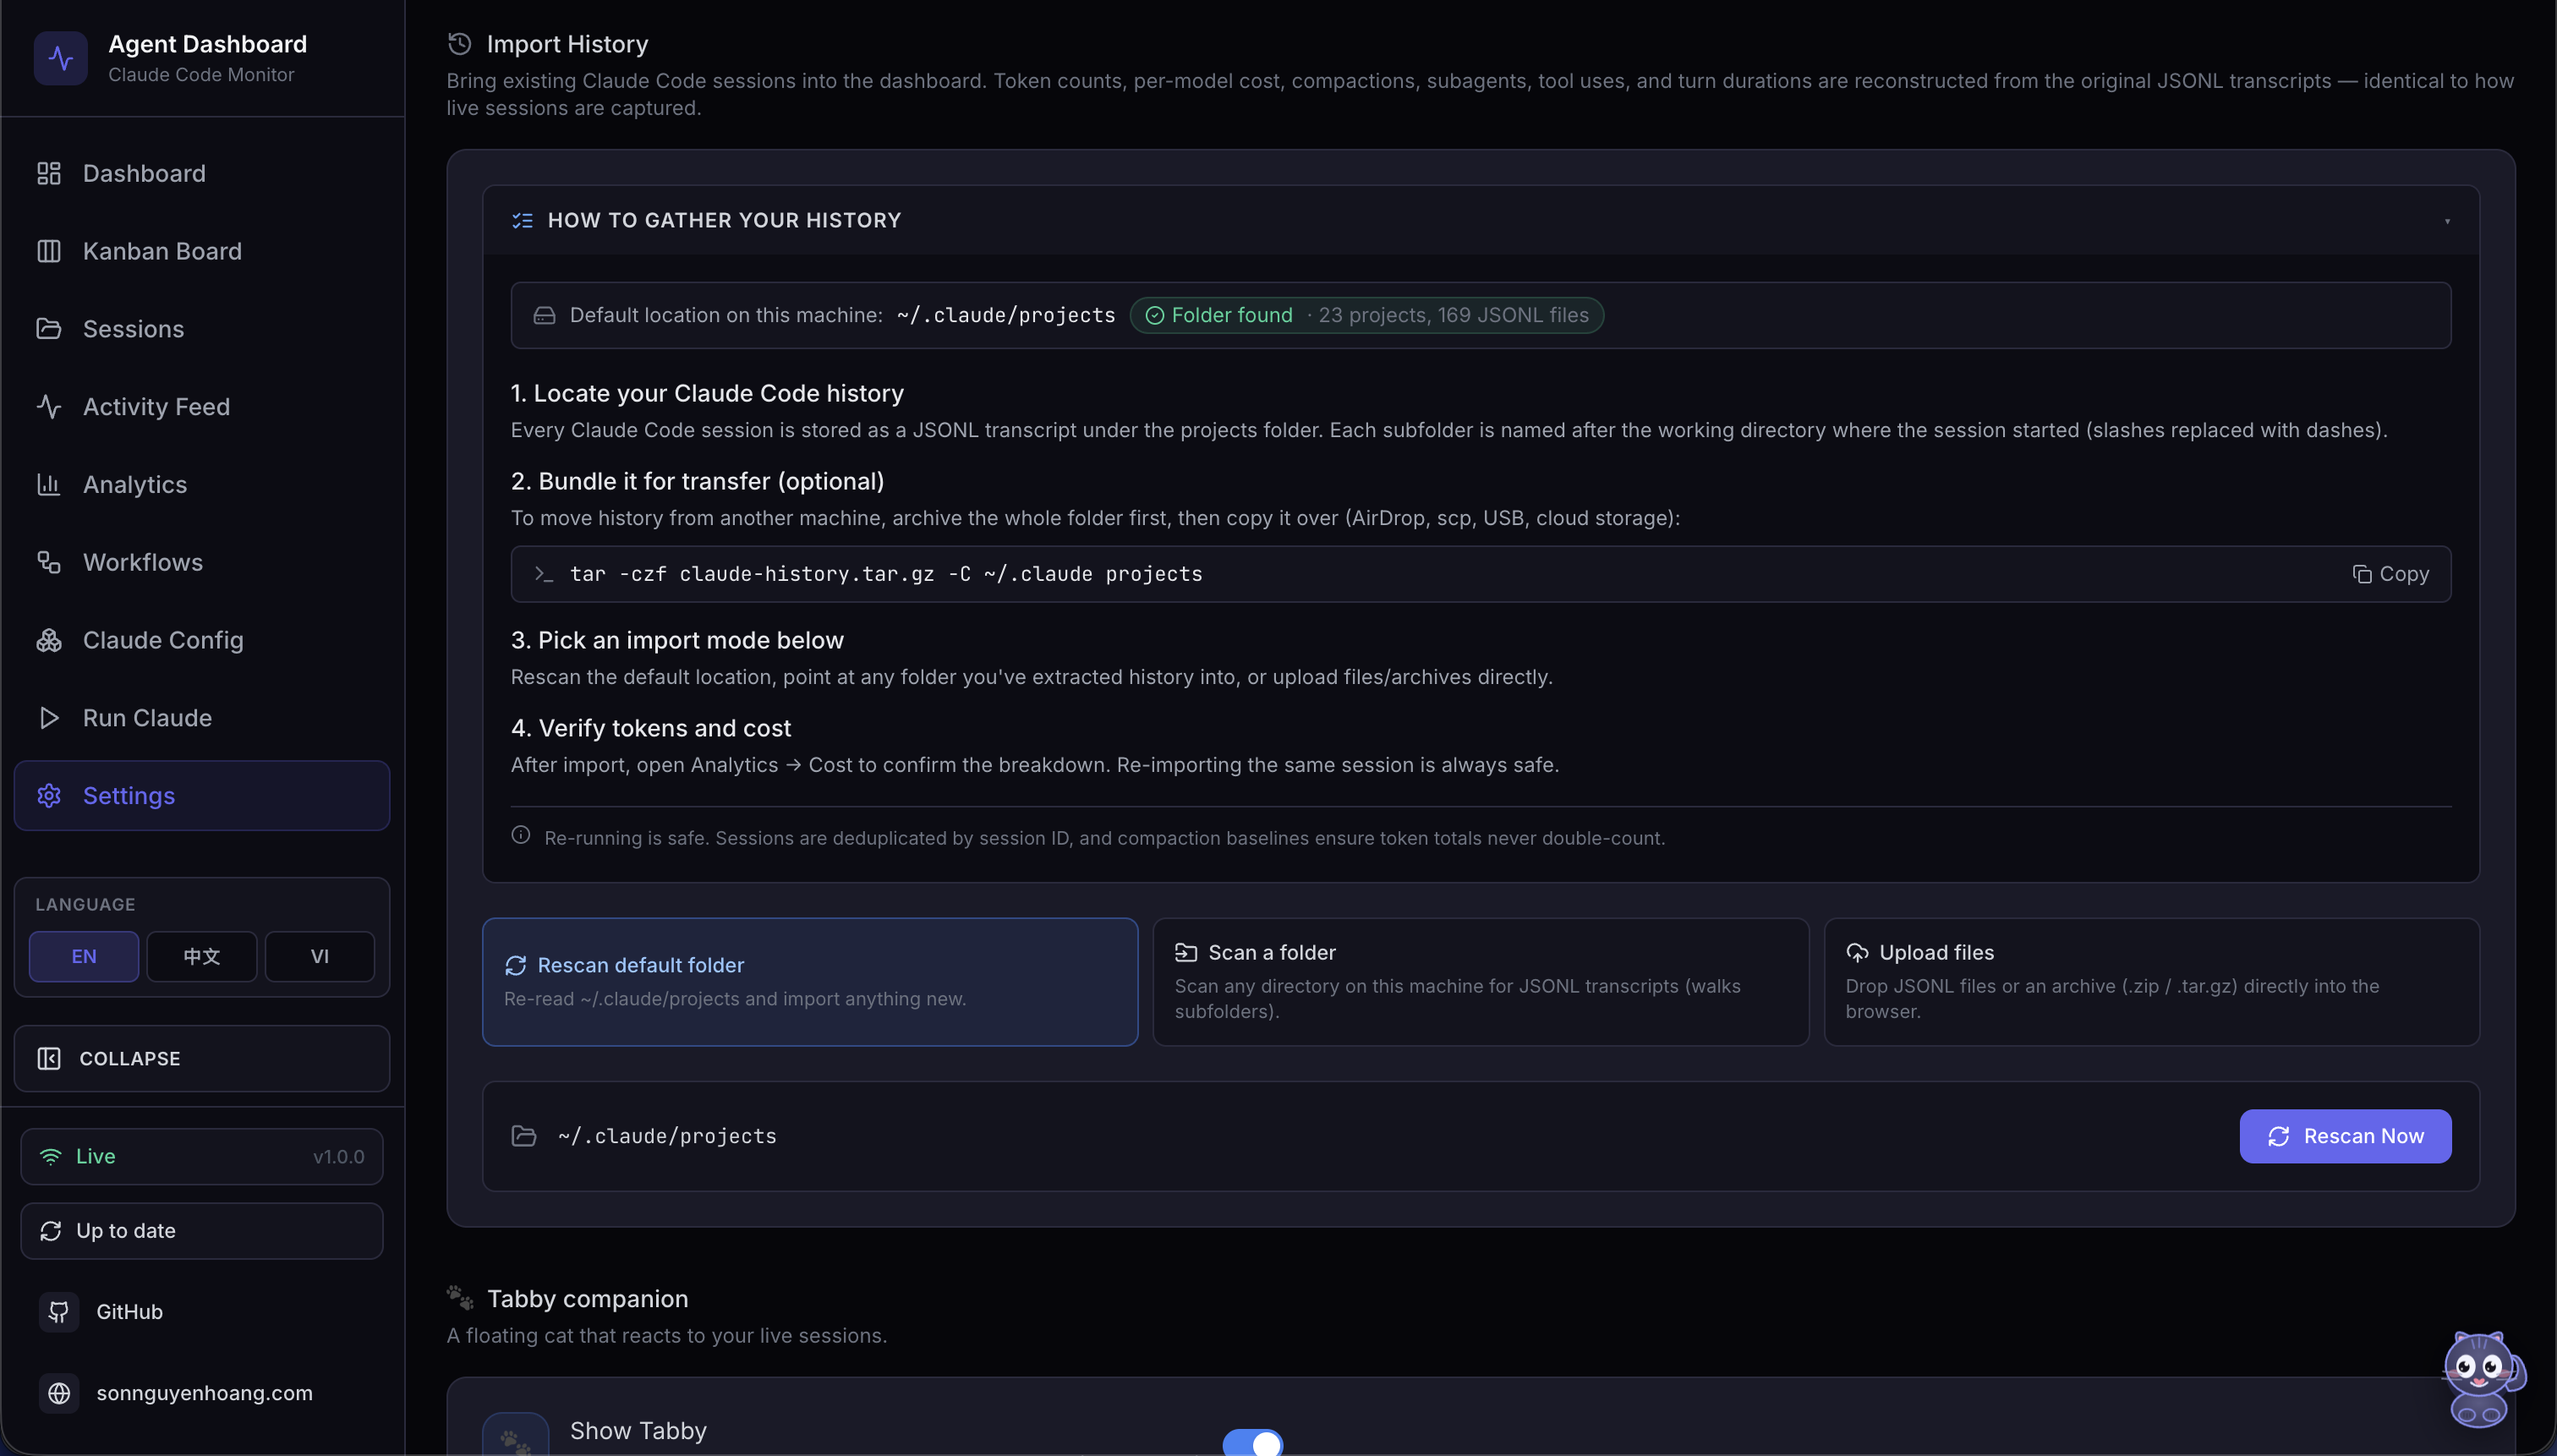Viewport: 2557px width, 1456px height.
Task: Click the Upload files cloud icon
Action: point(1857,953)
